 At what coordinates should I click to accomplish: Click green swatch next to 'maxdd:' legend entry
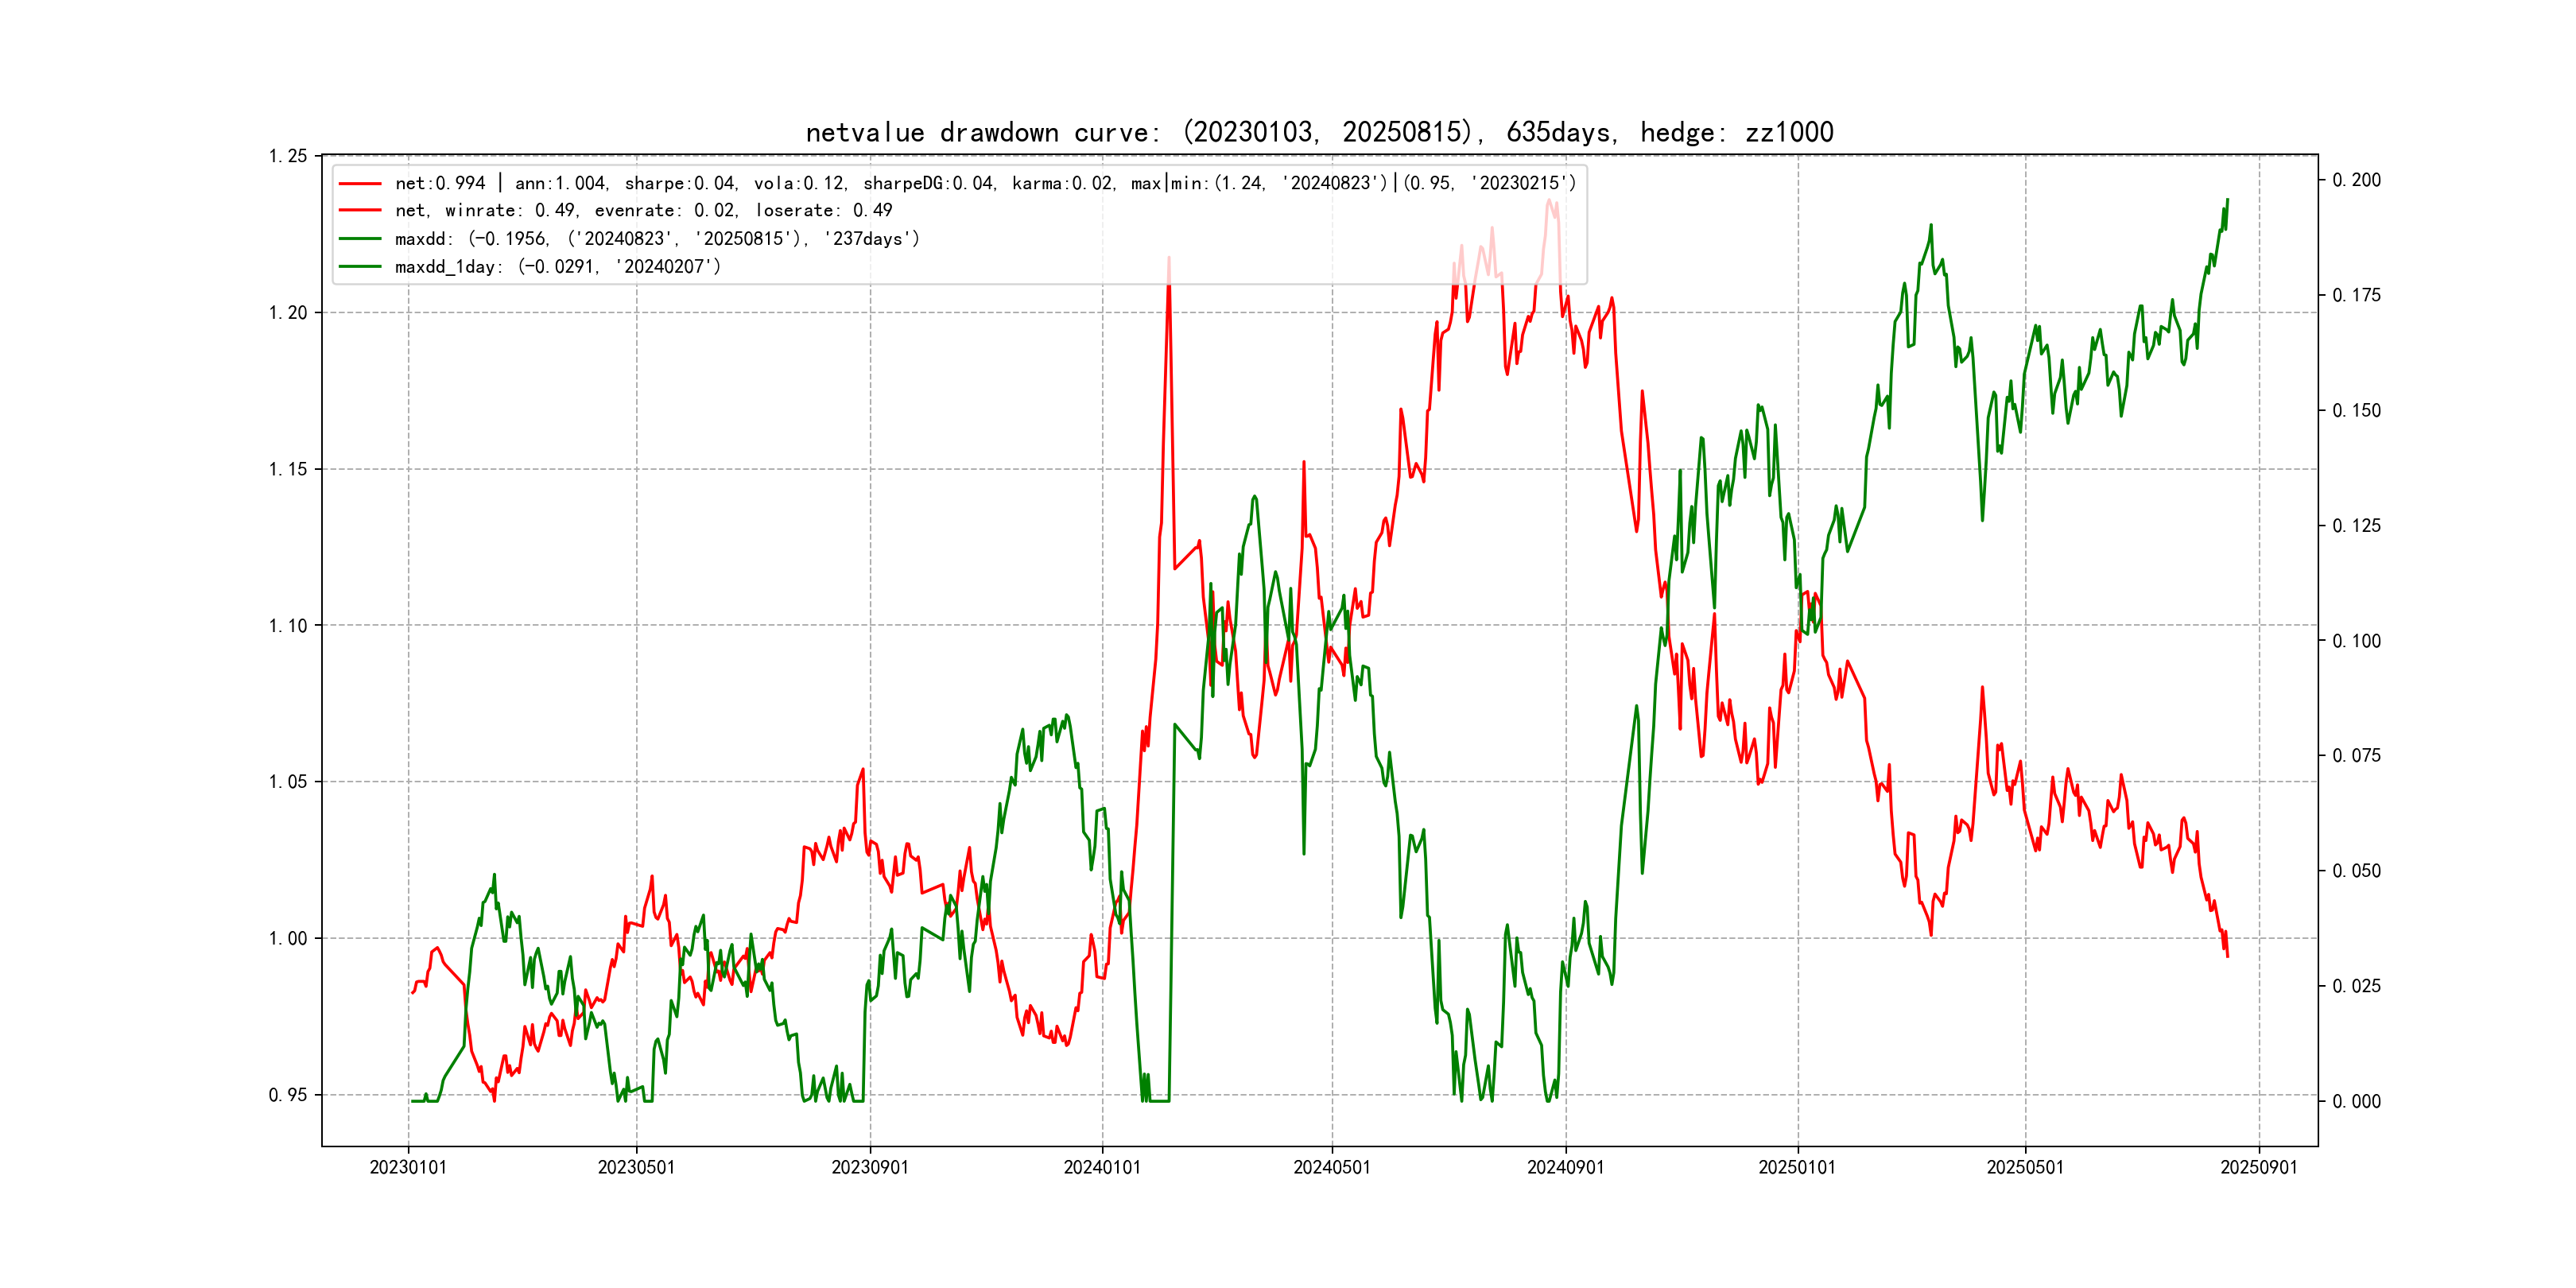[x=360, y=239]
